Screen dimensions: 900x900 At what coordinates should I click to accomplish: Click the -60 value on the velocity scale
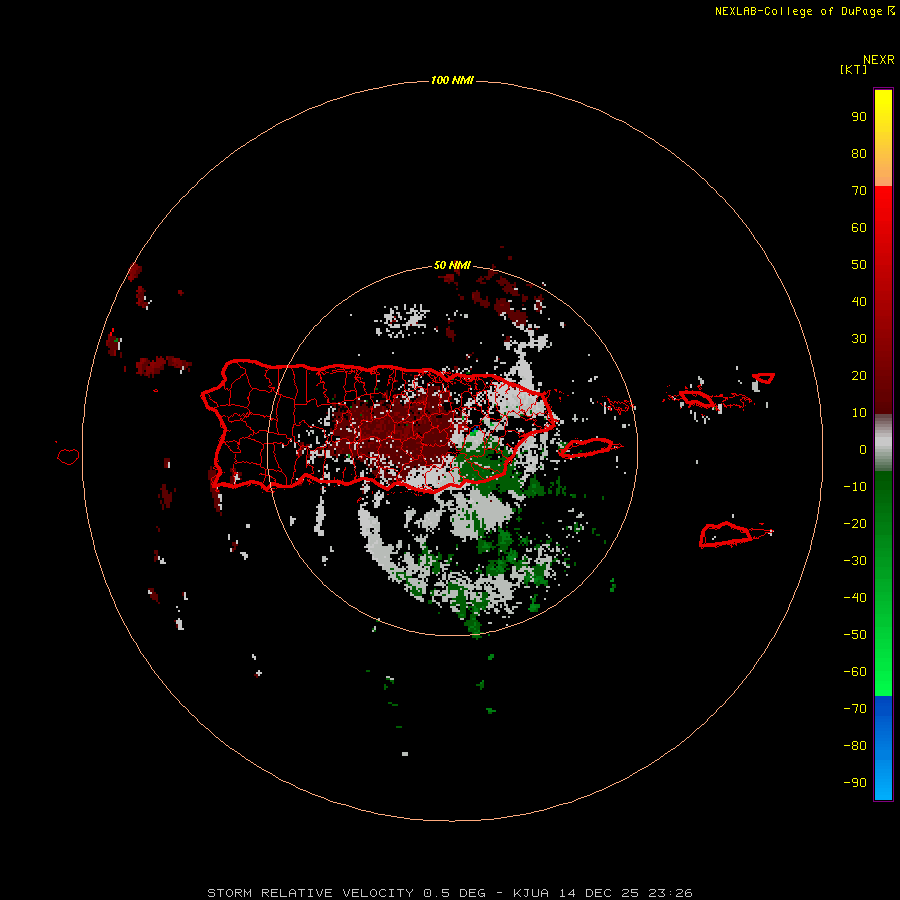[855, 672]
